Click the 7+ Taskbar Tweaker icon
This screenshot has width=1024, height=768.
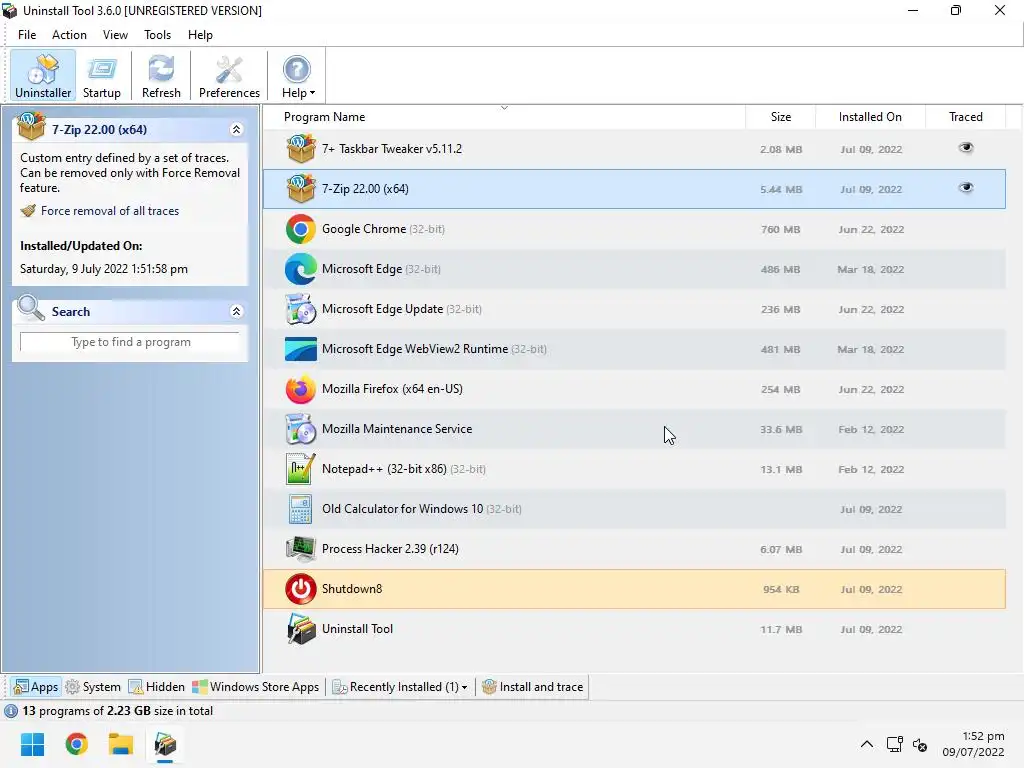[x=300, y=149]
